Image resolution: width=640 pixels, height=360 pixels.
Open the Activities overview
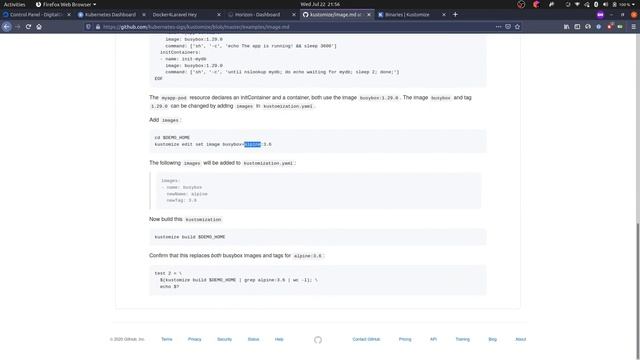[x=14, y=4]
